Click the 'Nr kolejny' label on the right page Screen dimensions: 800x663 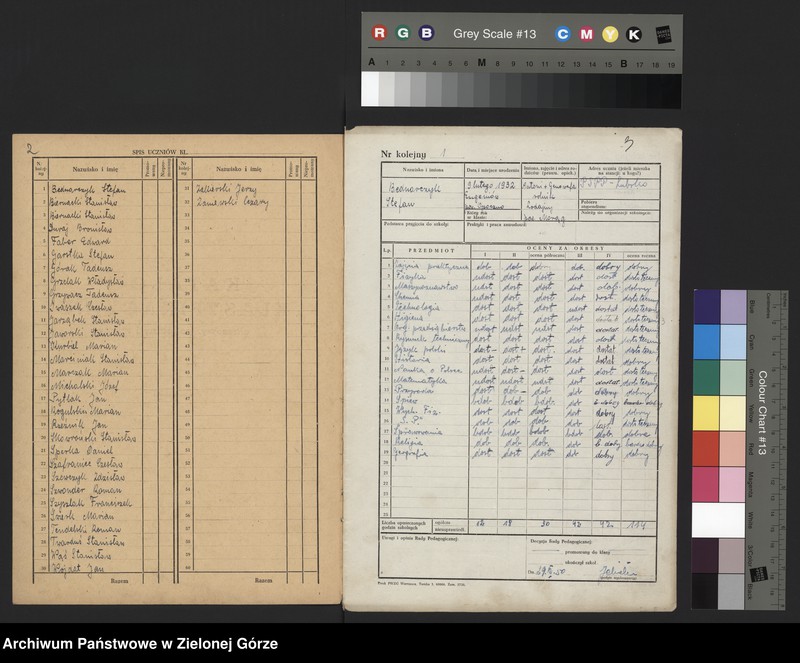tap(403, 154)
